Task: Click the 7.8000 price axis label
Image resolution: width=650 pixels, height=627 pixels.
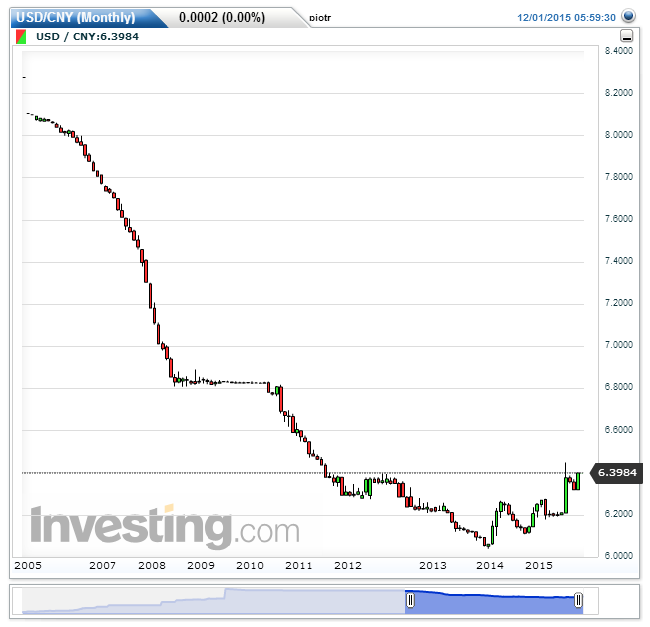Action: click(618, 177)
